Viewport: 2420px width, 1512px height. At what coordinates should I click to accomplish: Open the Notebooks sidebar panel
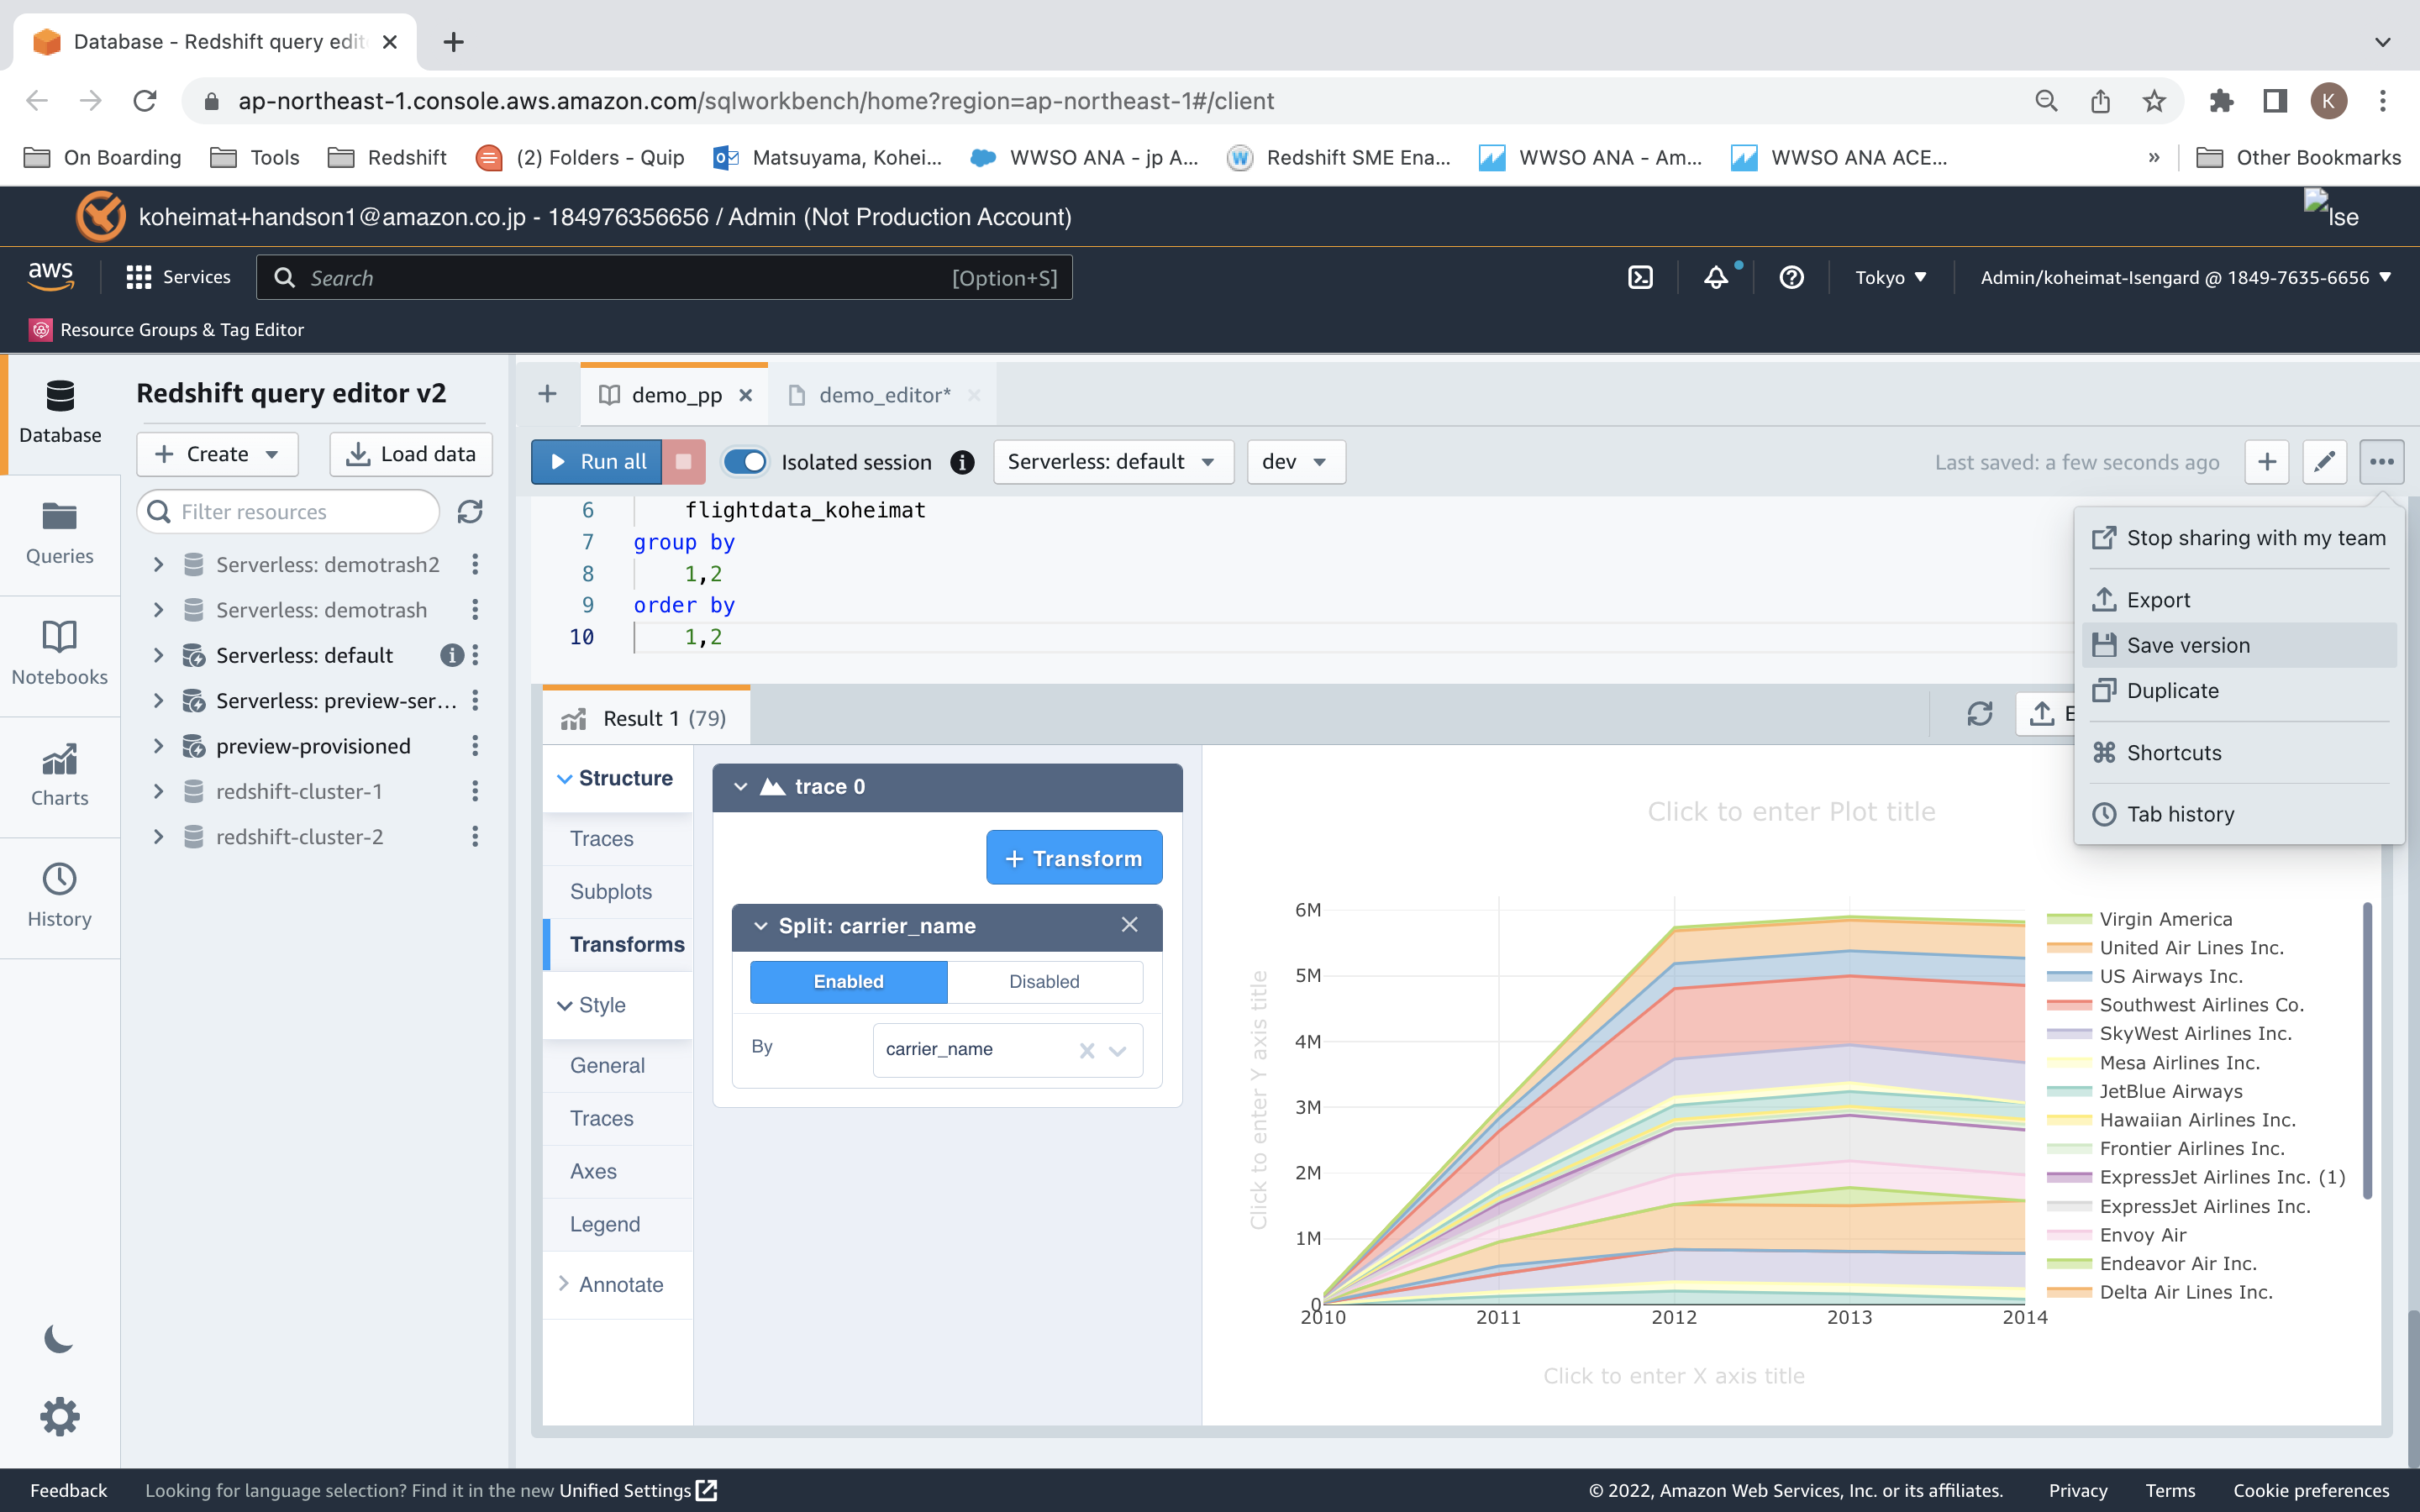pos(59,653)
